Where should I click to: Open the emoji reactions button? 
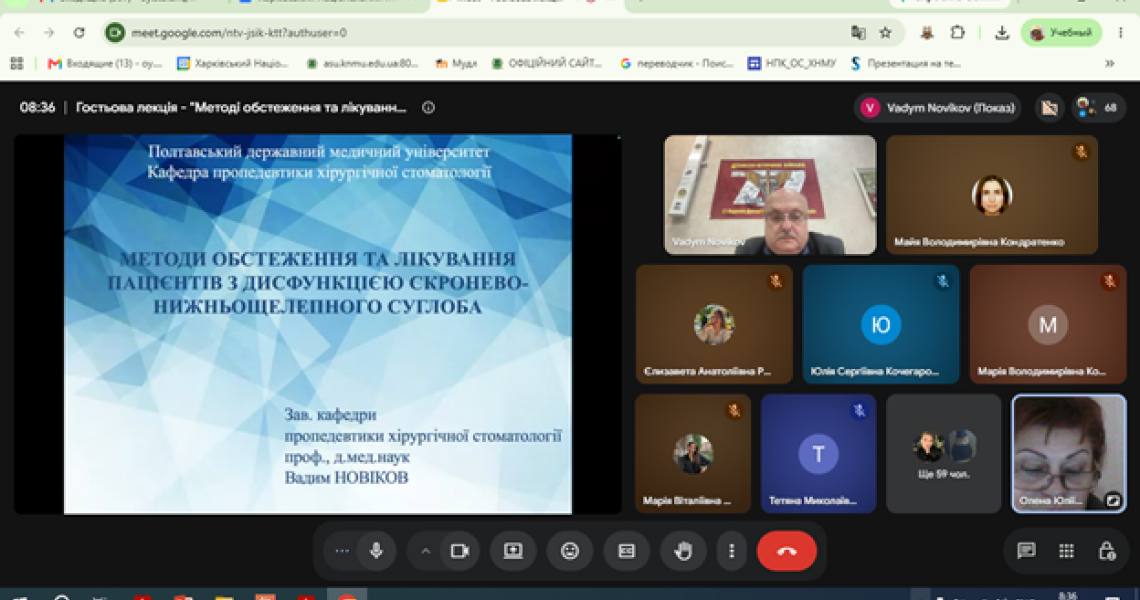(x=569, y=551)
